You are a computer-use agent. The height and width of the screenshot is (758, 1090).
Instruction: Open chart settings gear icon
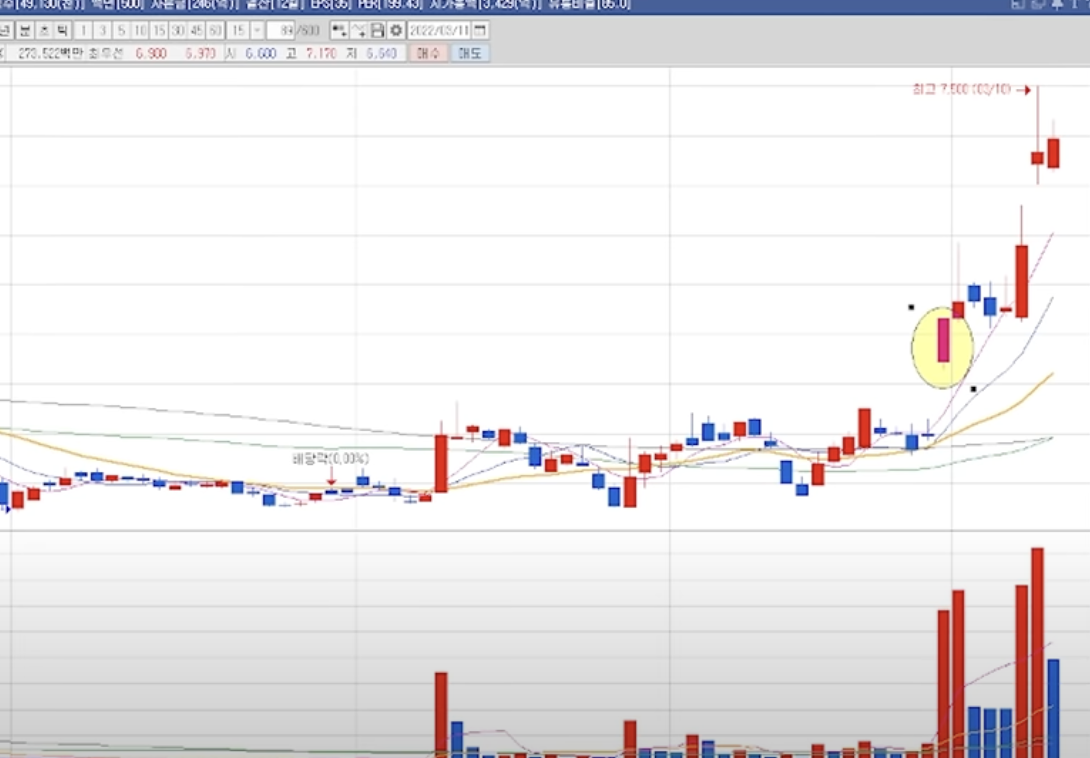click(396, 31)
